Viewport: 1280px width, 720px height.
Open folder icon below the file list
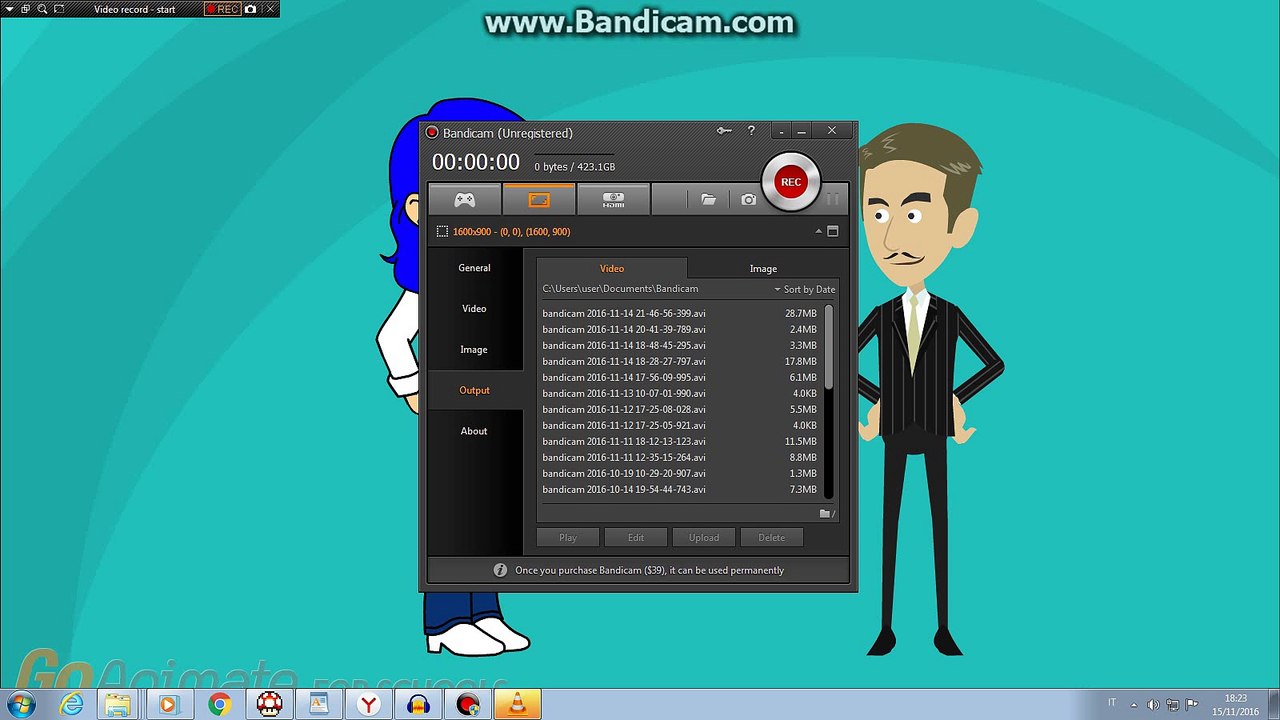coord(826,513)
